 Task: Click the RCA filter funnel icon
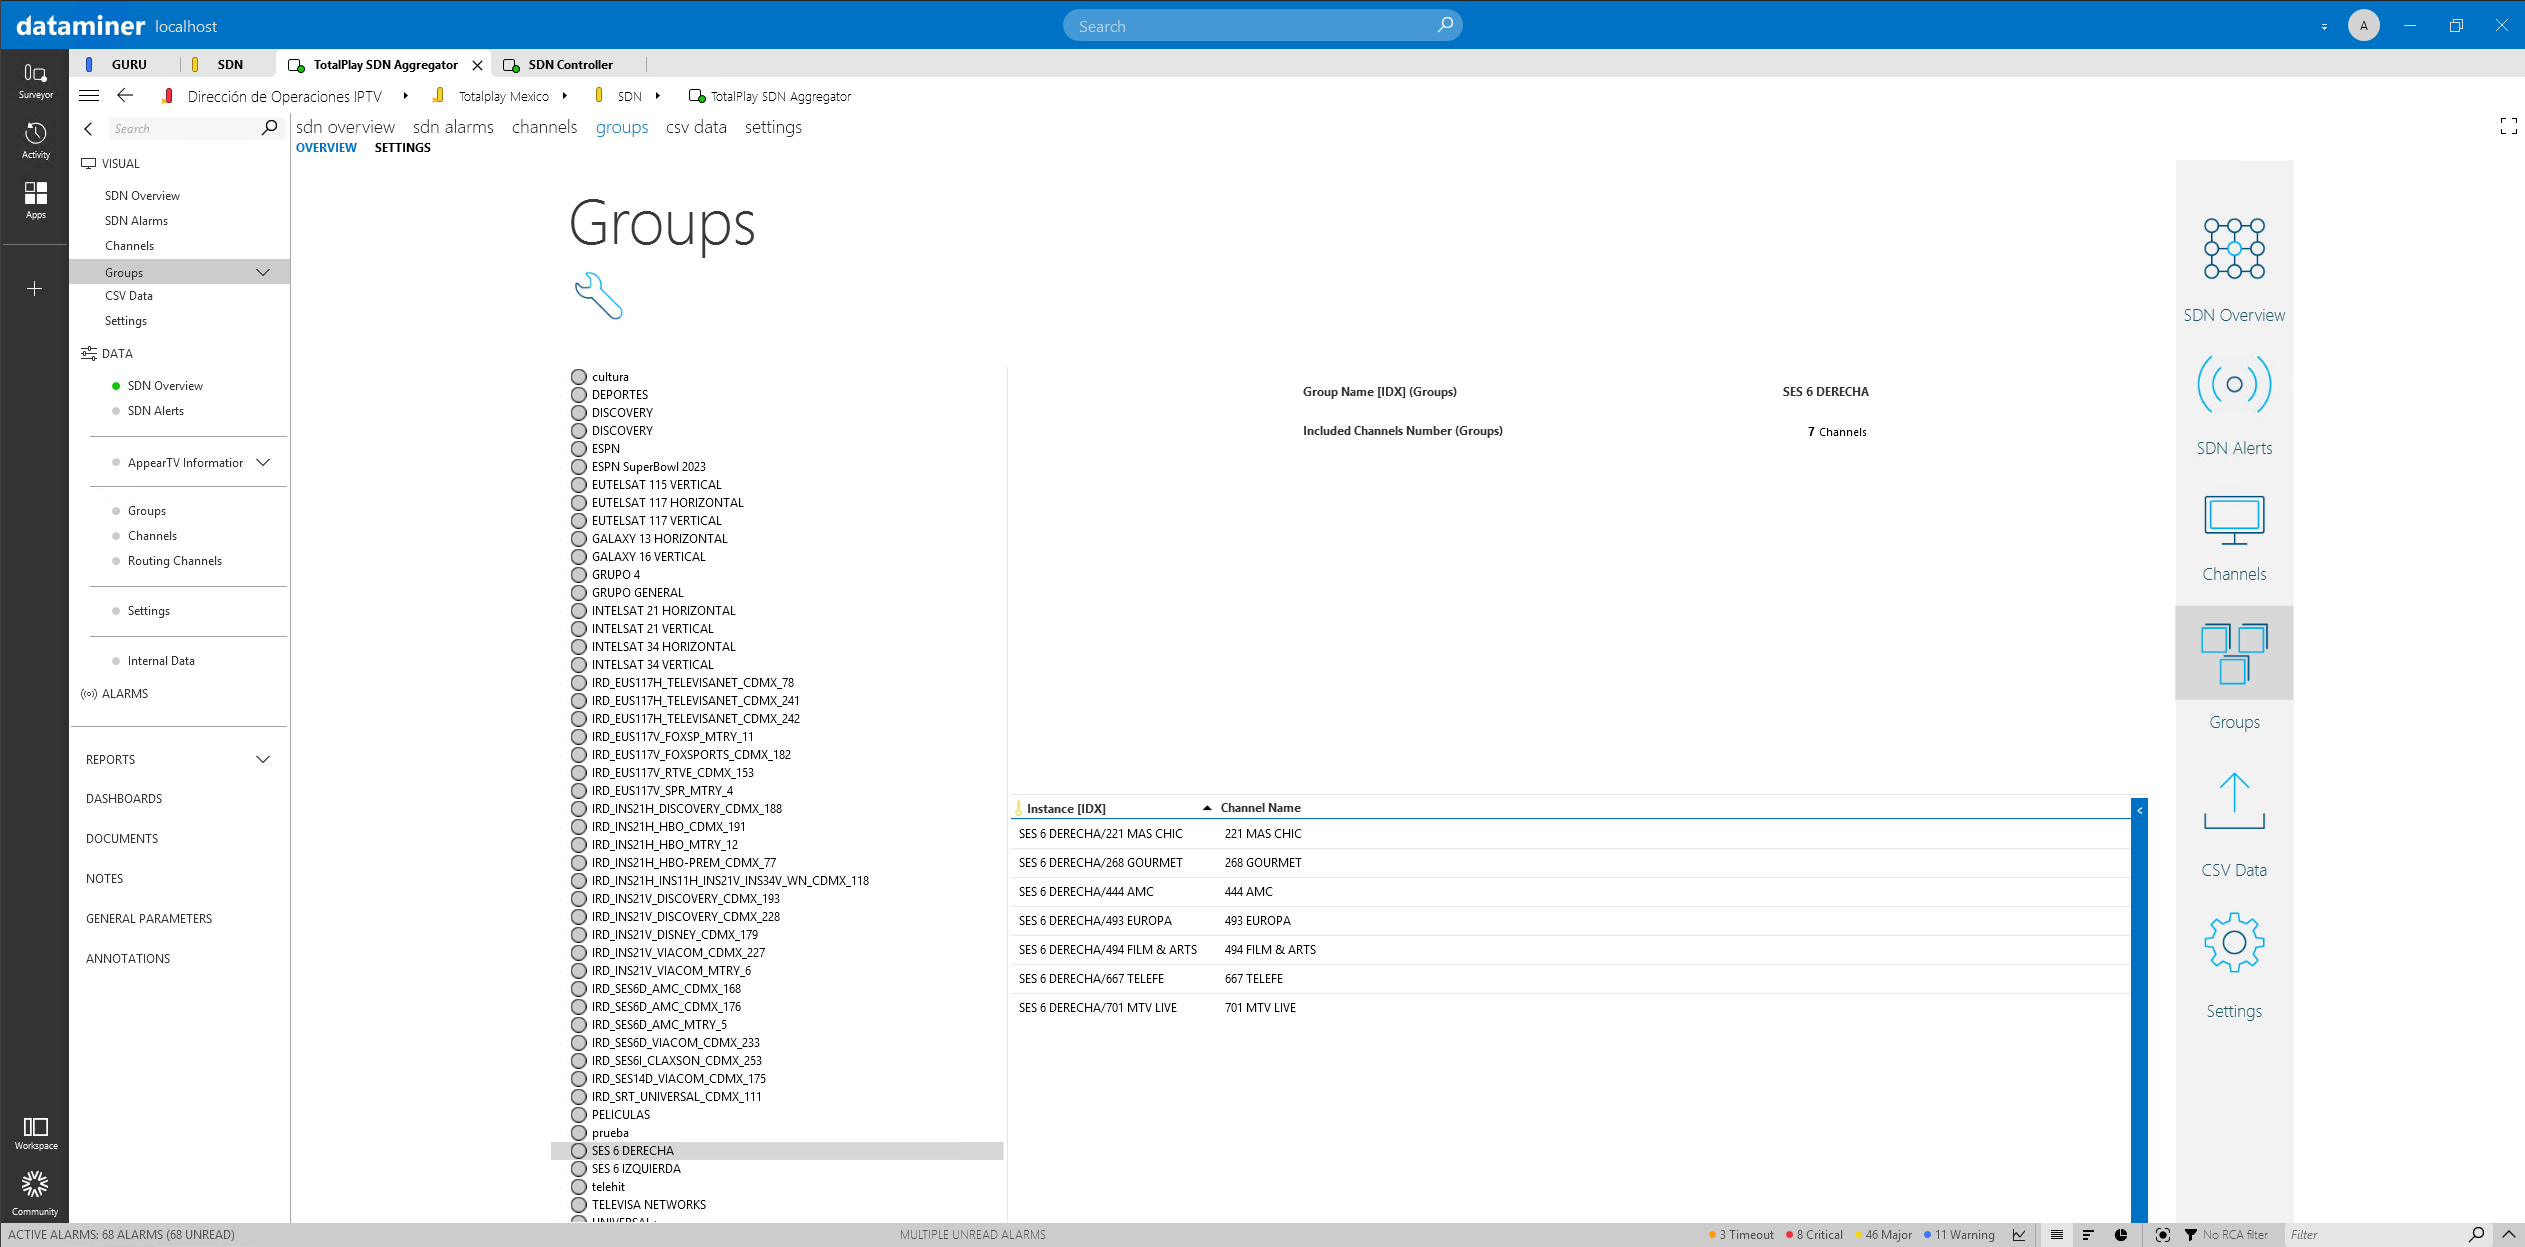click(2190, 1235)
